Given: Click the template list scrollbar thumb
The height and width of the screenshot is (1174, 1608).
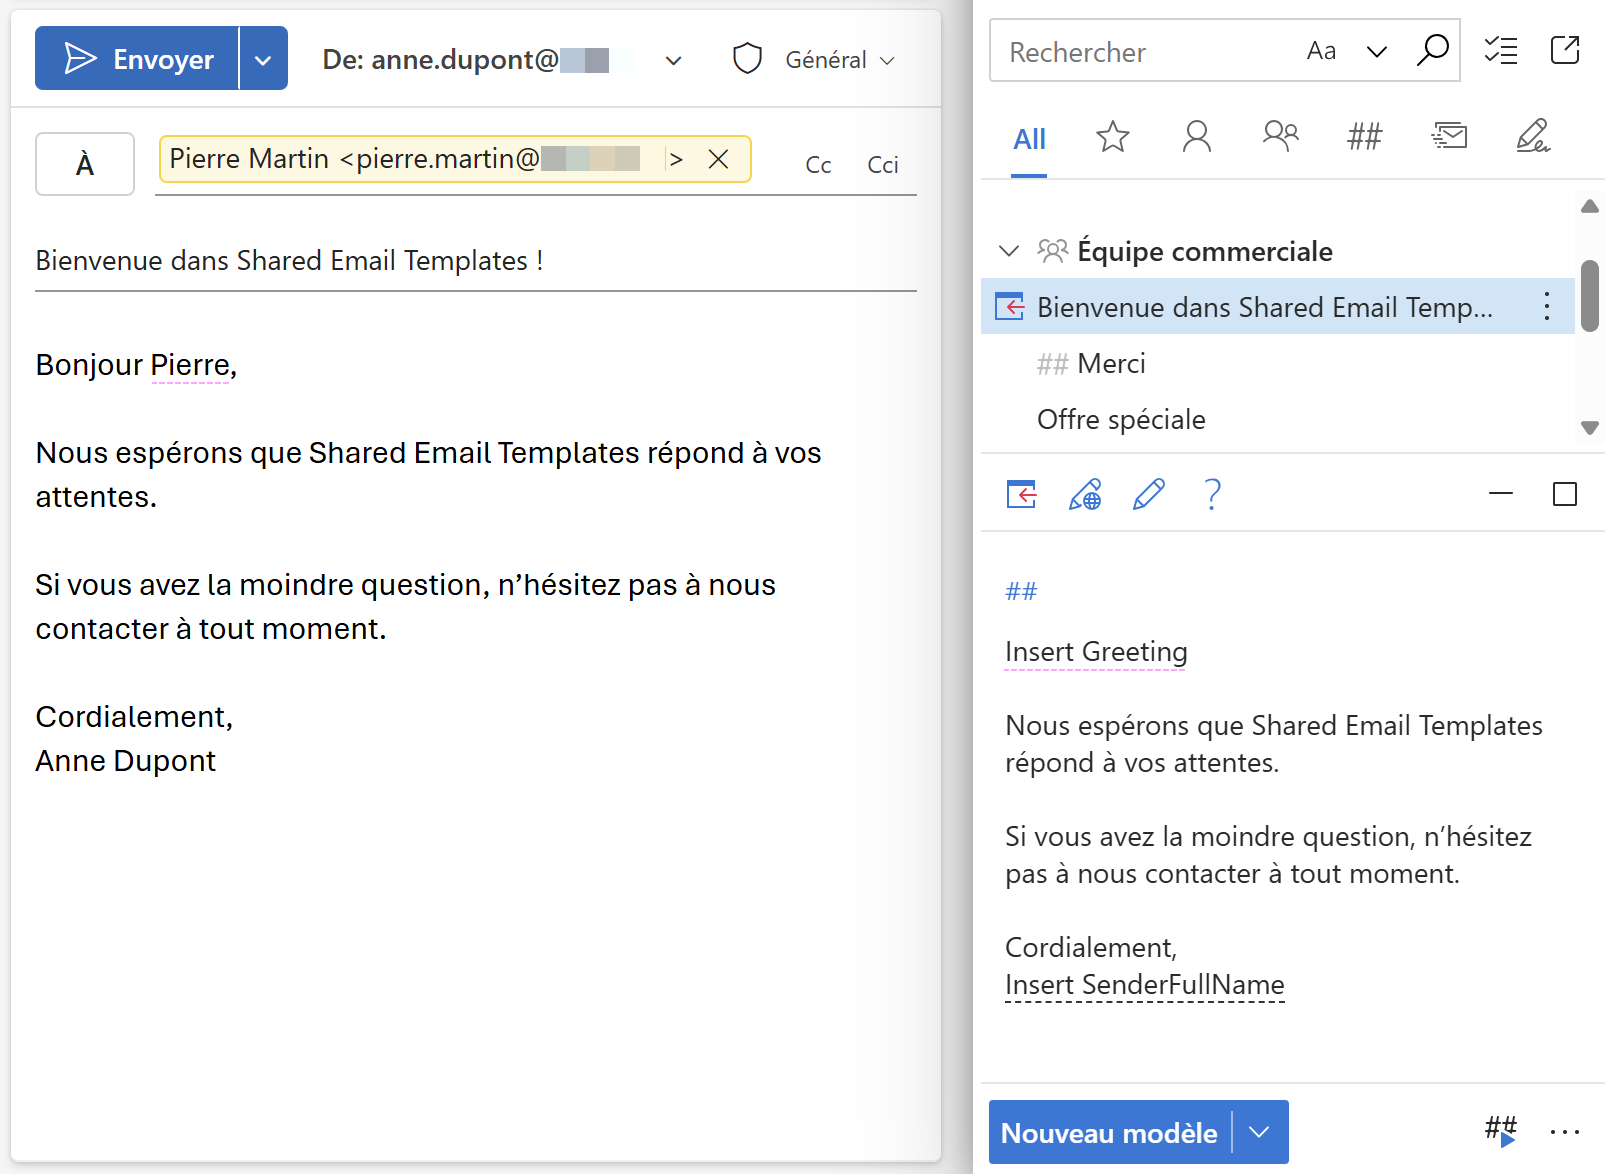Looking at the screenshot, I should coord(1589,295).
